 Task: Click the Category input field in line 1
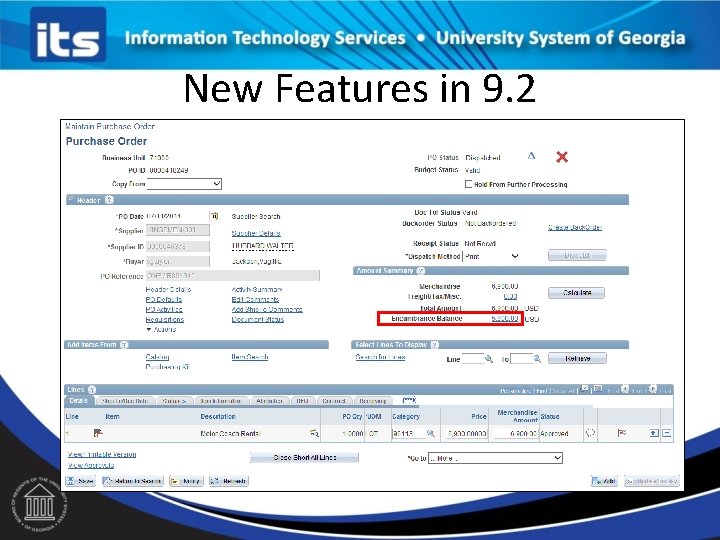point(409,433)
